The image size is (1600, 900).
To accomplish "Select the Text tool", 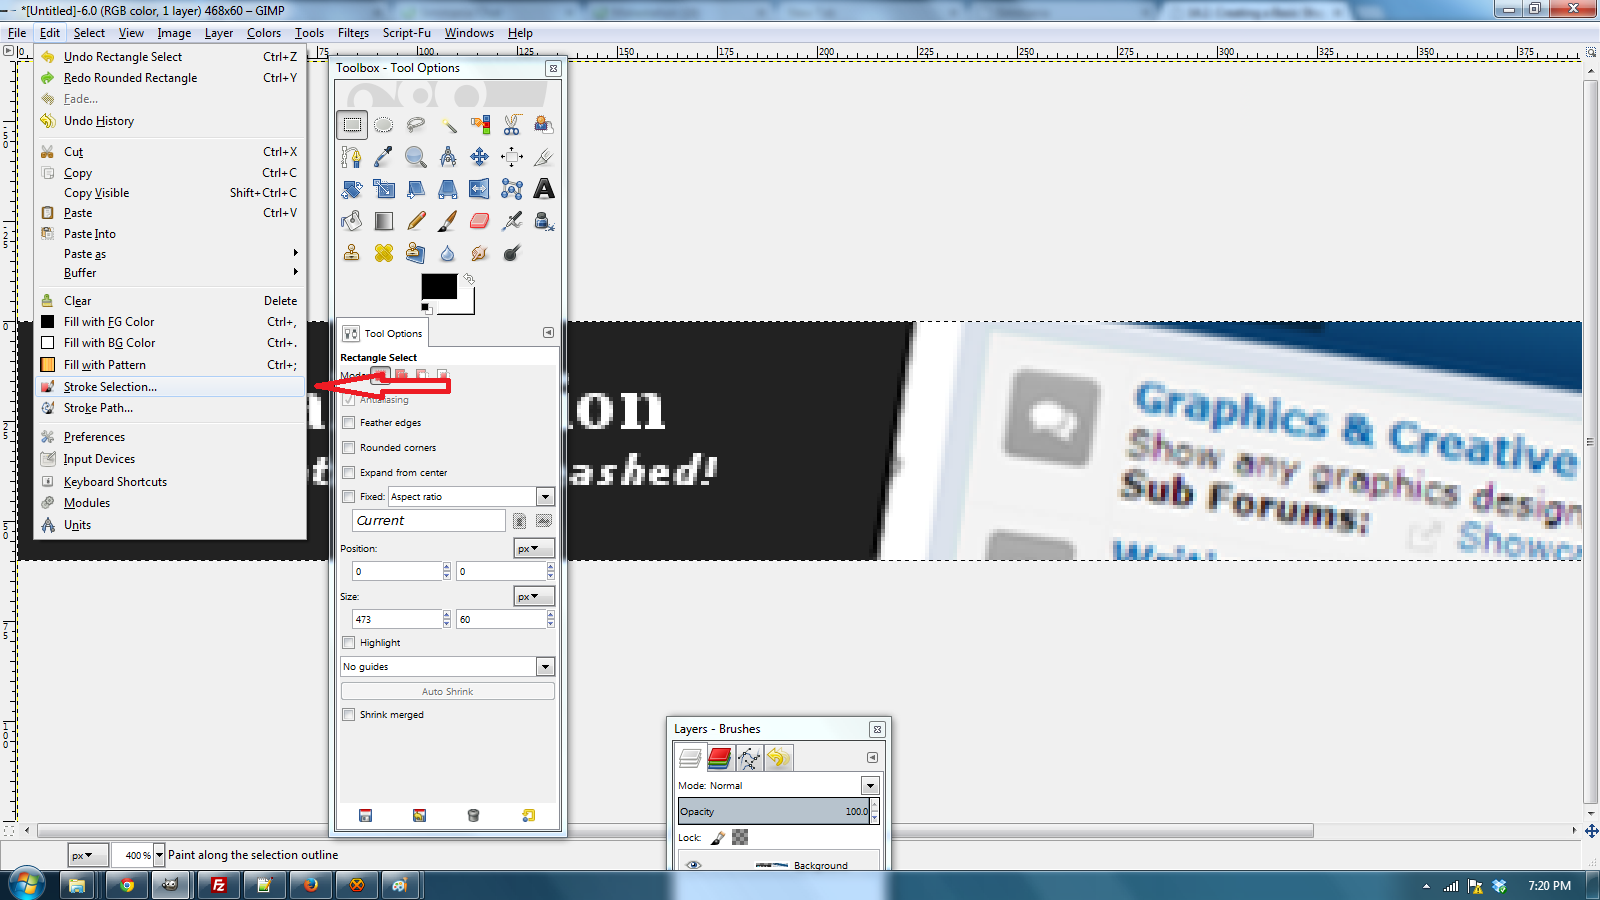I will (x=544, y=189).
